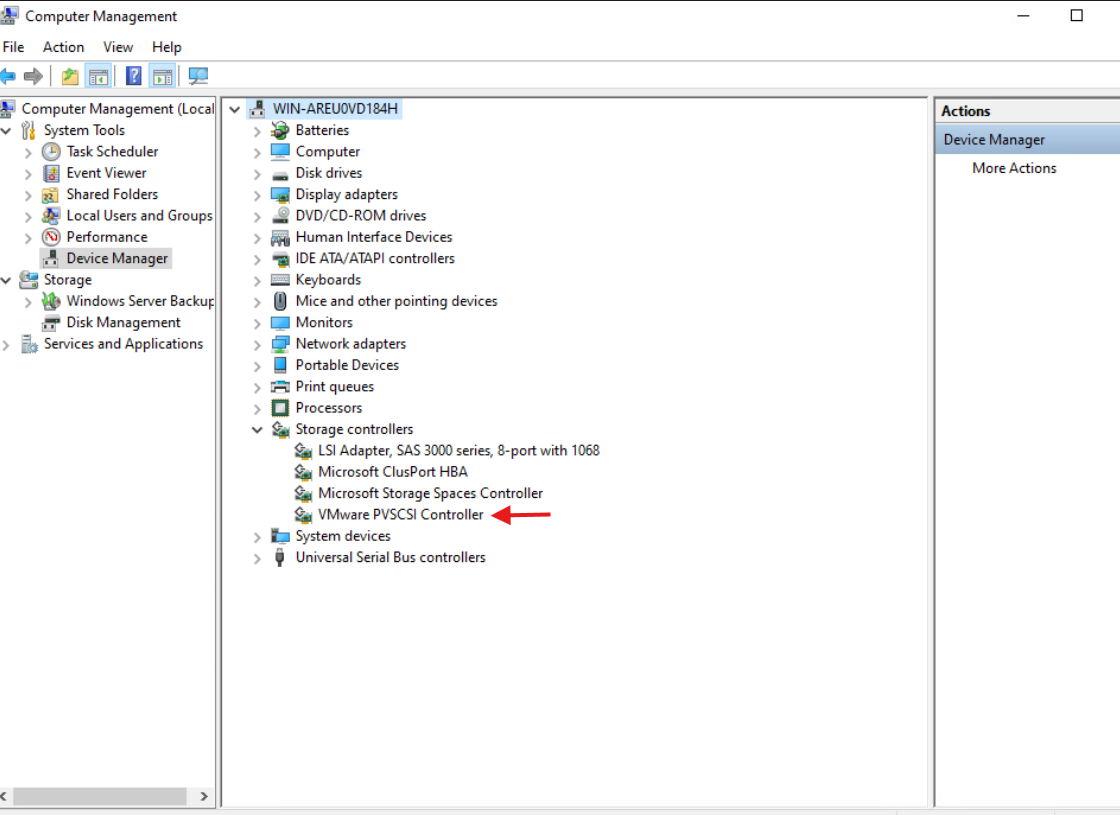Click the Back arrow toolbar icon

coord(9,76)
